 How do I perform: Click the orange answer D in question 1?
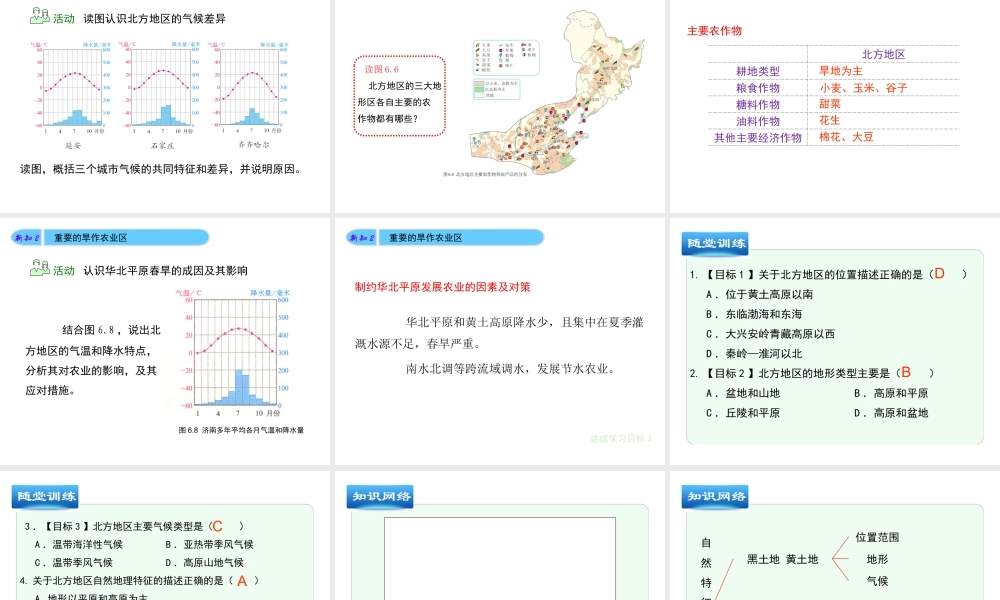(x=939, y=274)
